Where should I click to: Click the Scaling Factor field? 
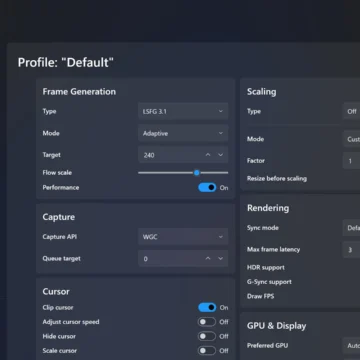pos(351,161)
